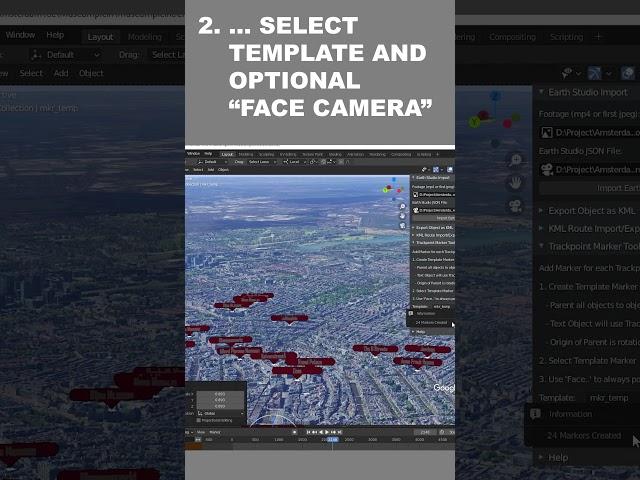640x480 pixels.
Task: Toggle snap magnet in inset tool header
Action: coord(323,162)
